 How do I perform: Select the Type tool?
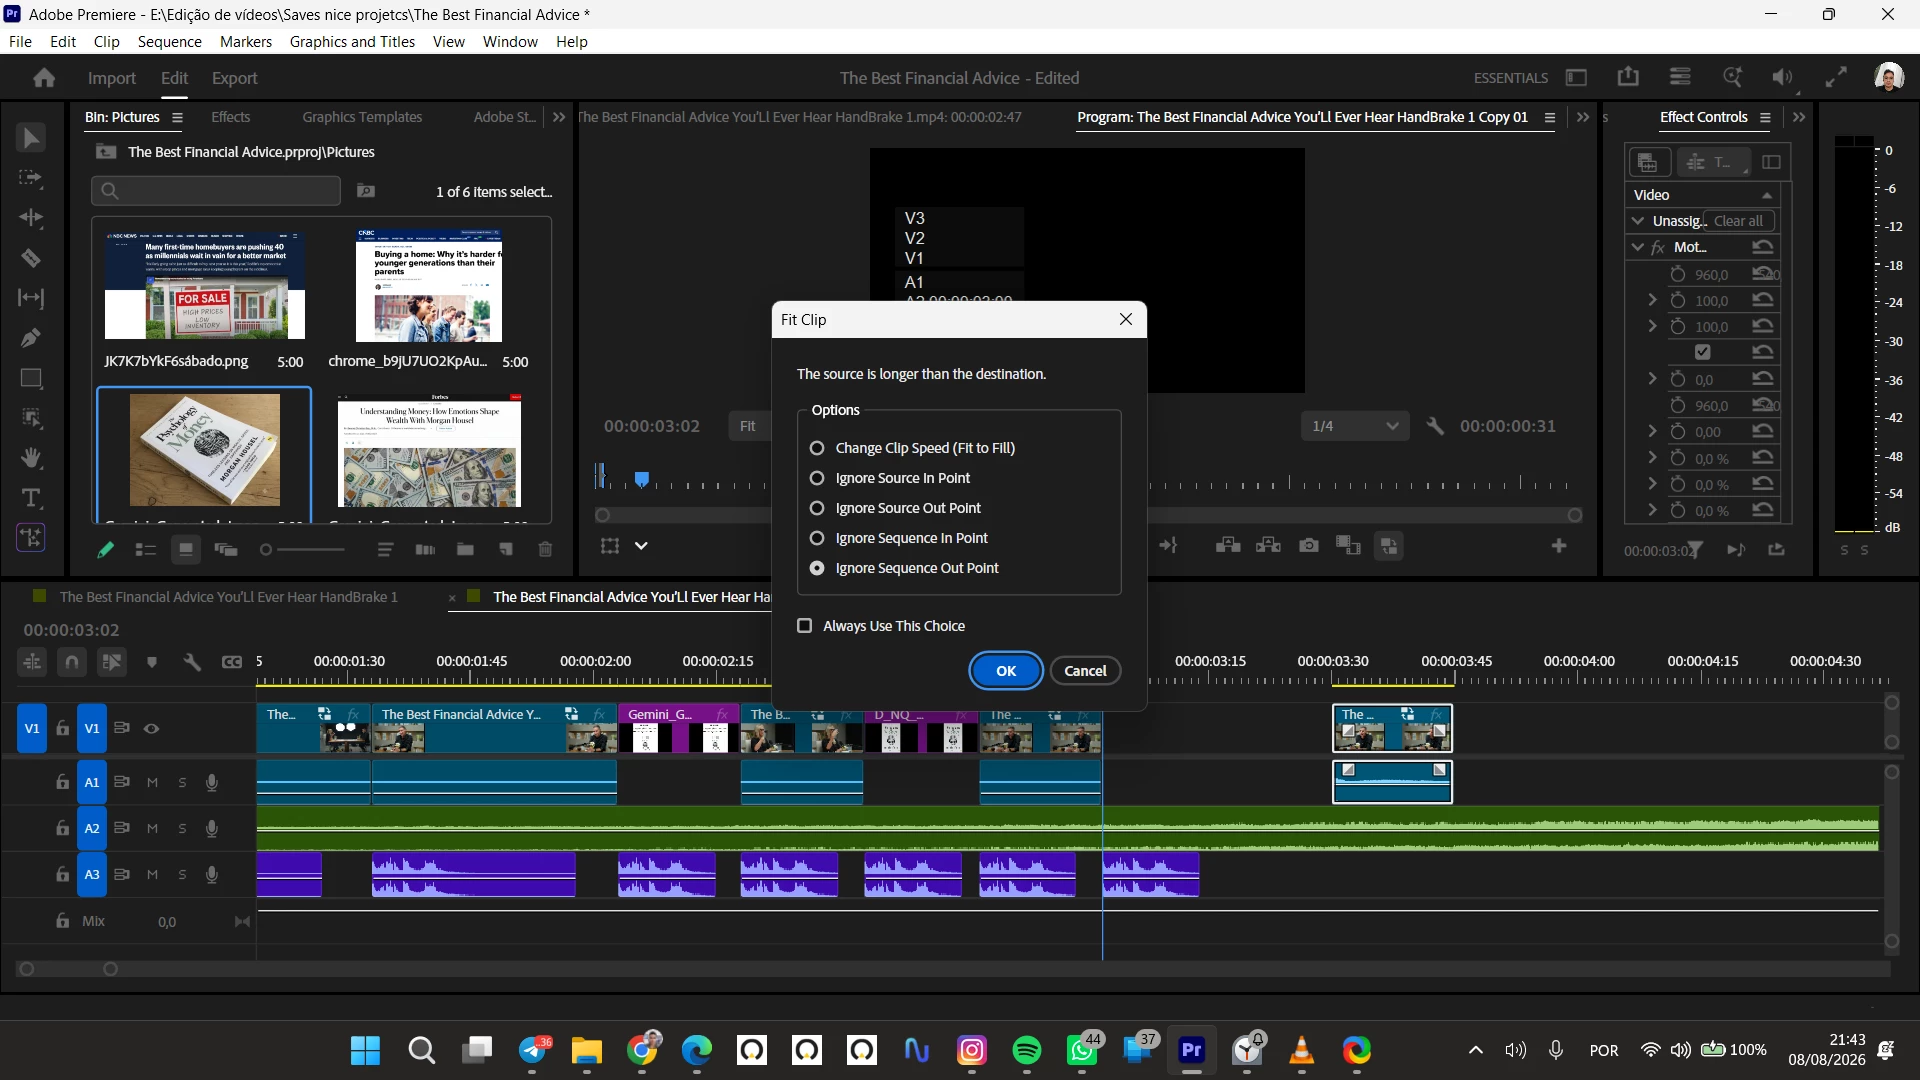point(31,498)
